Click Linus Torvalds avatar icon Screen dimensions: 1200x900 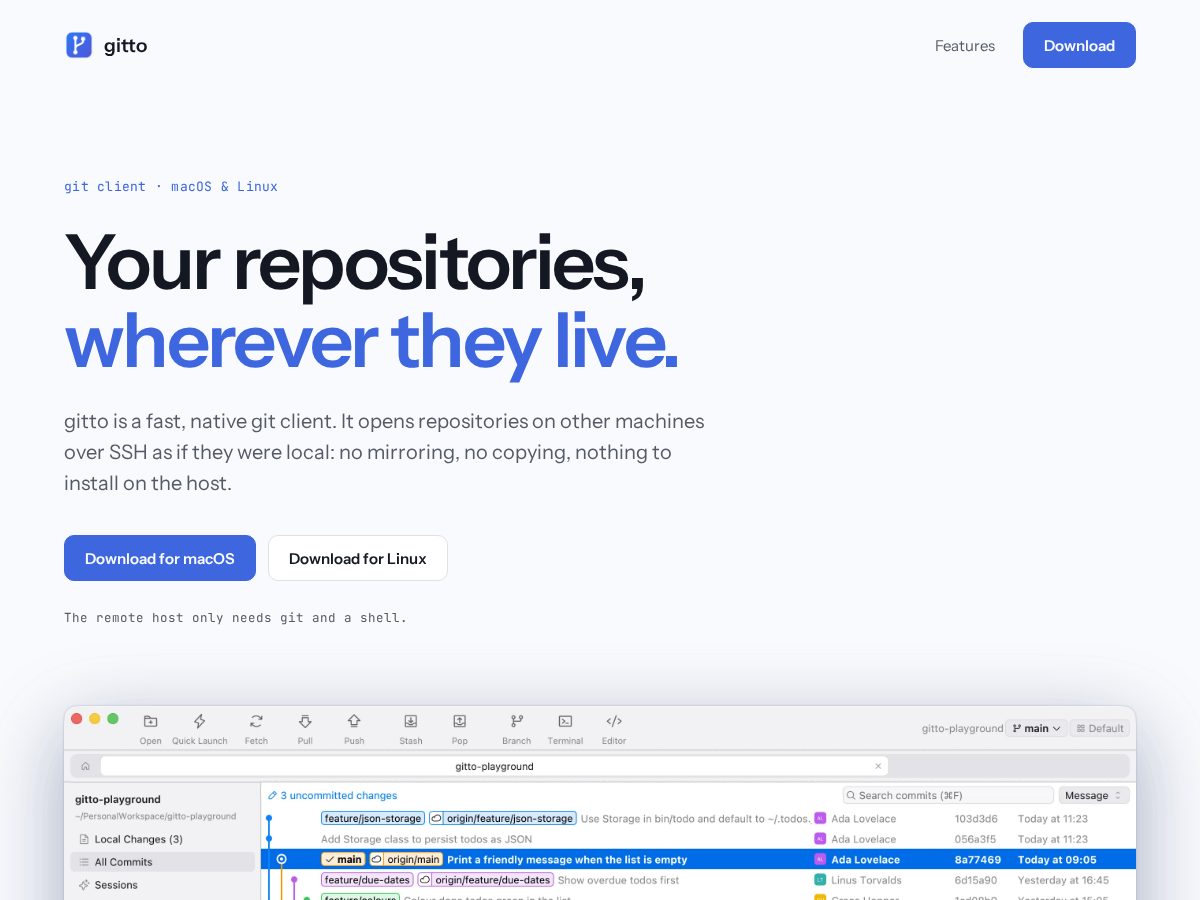click(820, 880)
